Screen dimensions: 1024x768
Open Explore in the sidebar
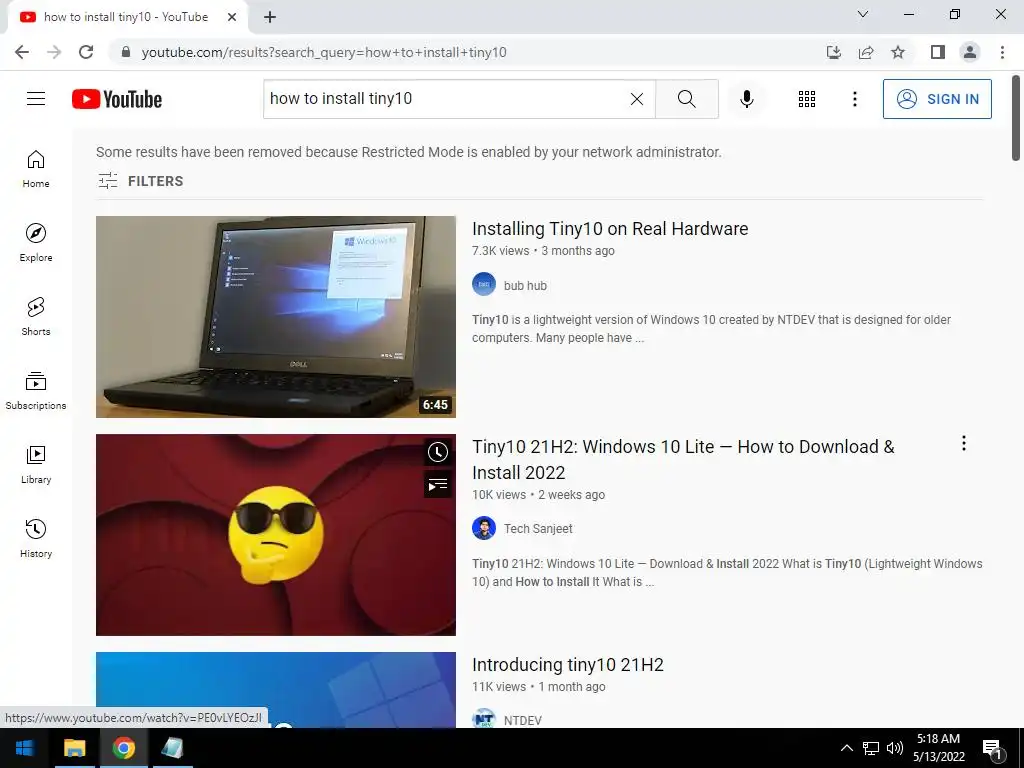click(36, 243)
